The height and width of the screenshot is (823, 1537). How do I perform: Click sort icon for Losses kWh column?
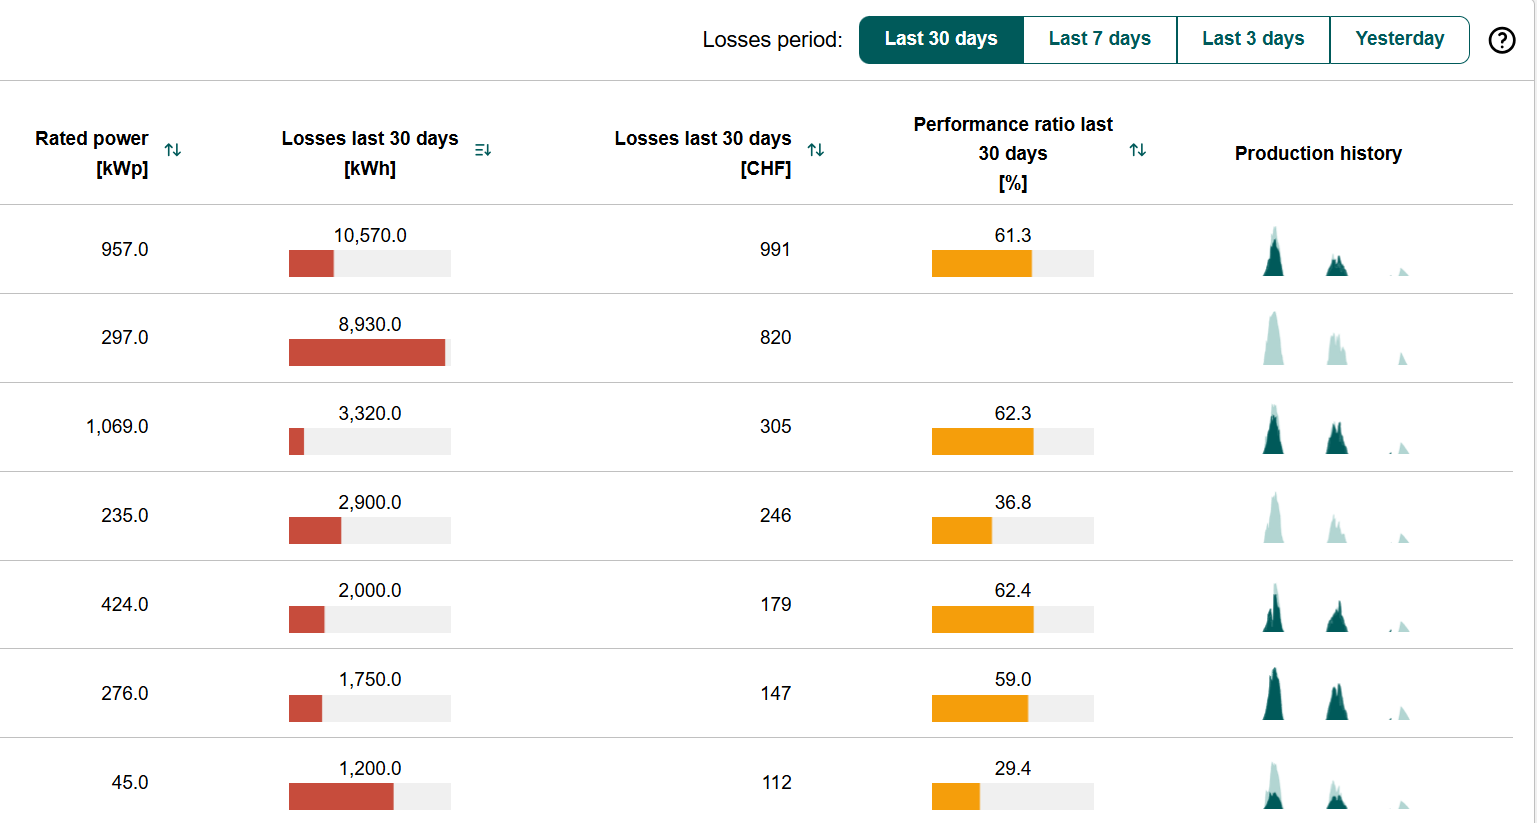483,150
